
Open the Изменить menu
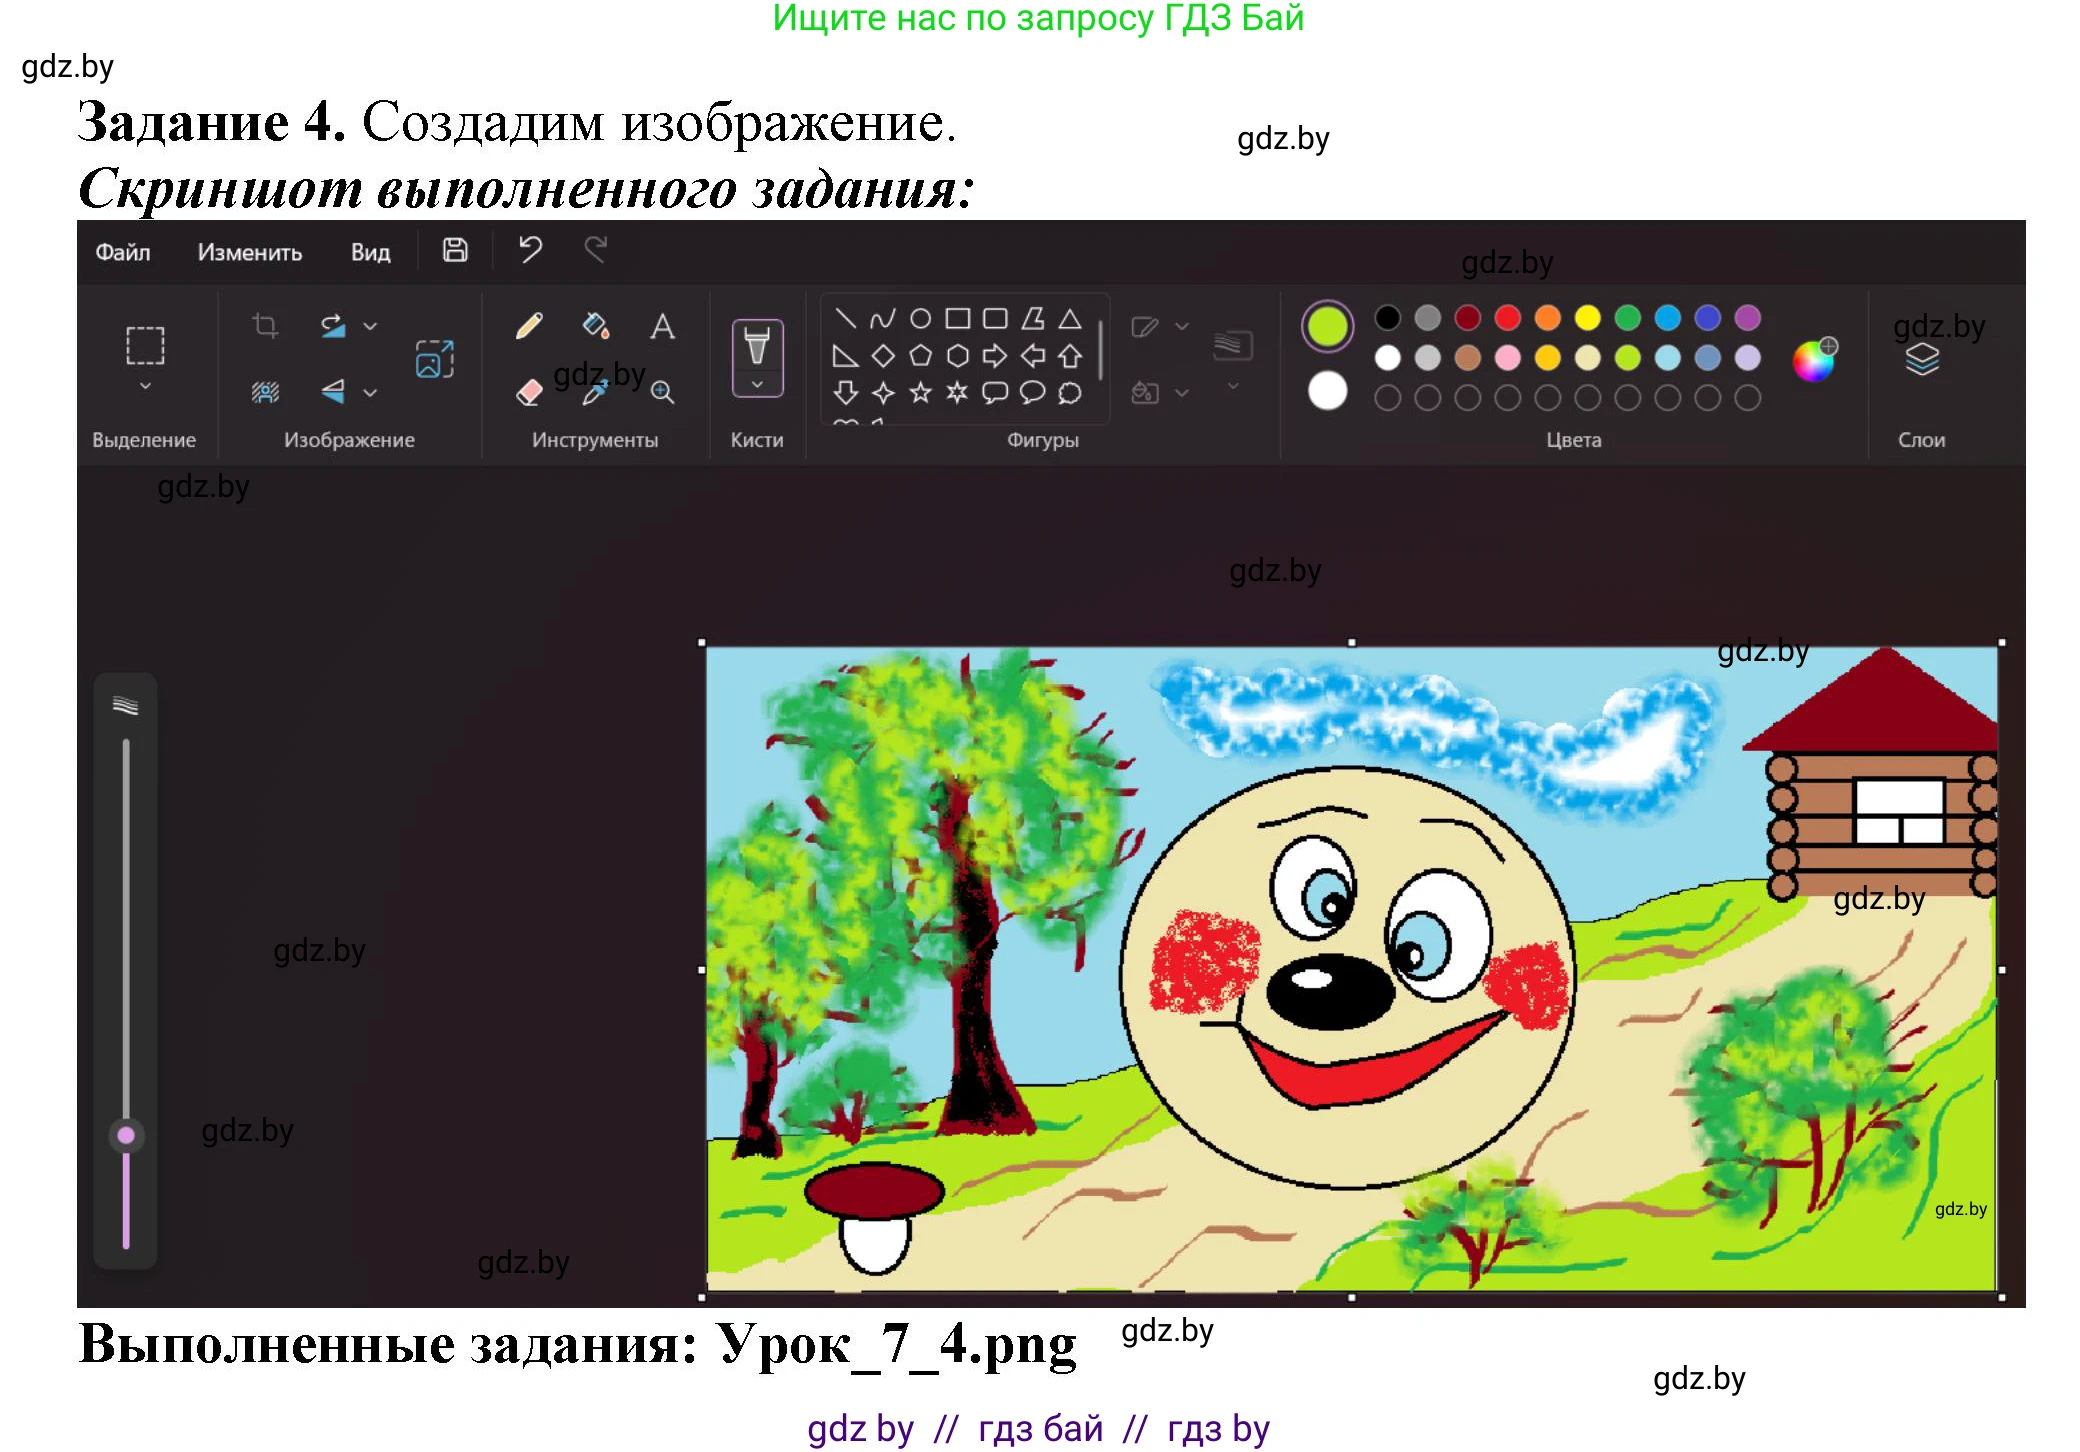[x=249, y=252]
